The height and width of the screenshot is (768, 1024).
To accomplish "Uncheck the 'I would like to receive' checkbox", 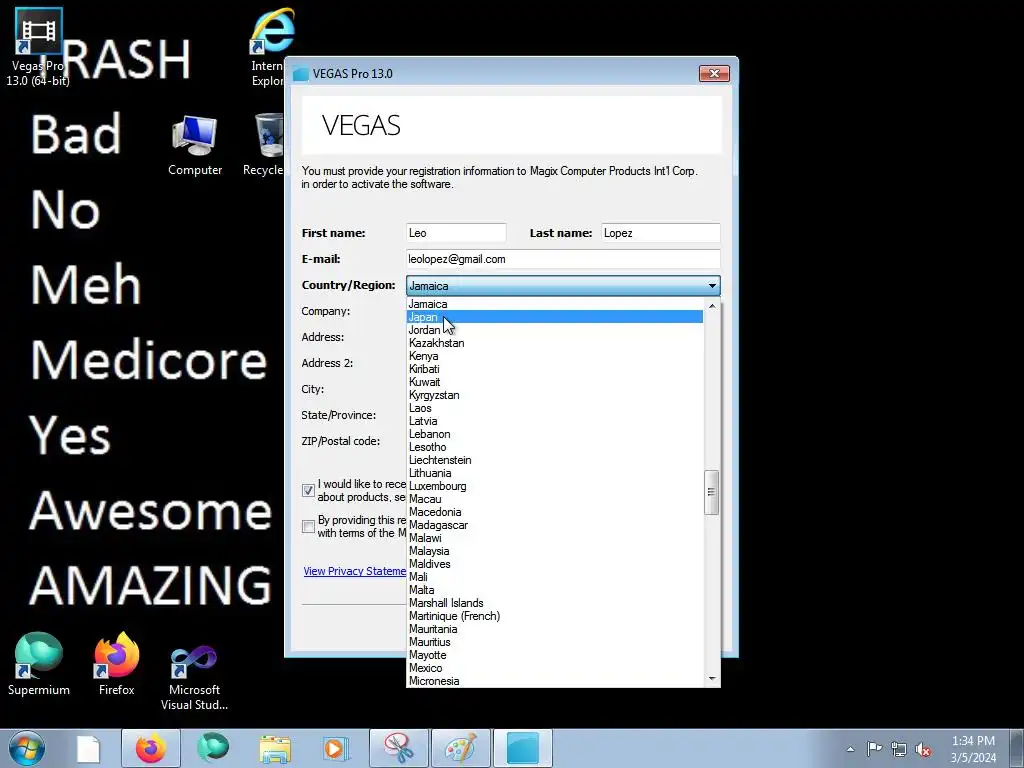I will pyautogui.click(x=308, y=490).
